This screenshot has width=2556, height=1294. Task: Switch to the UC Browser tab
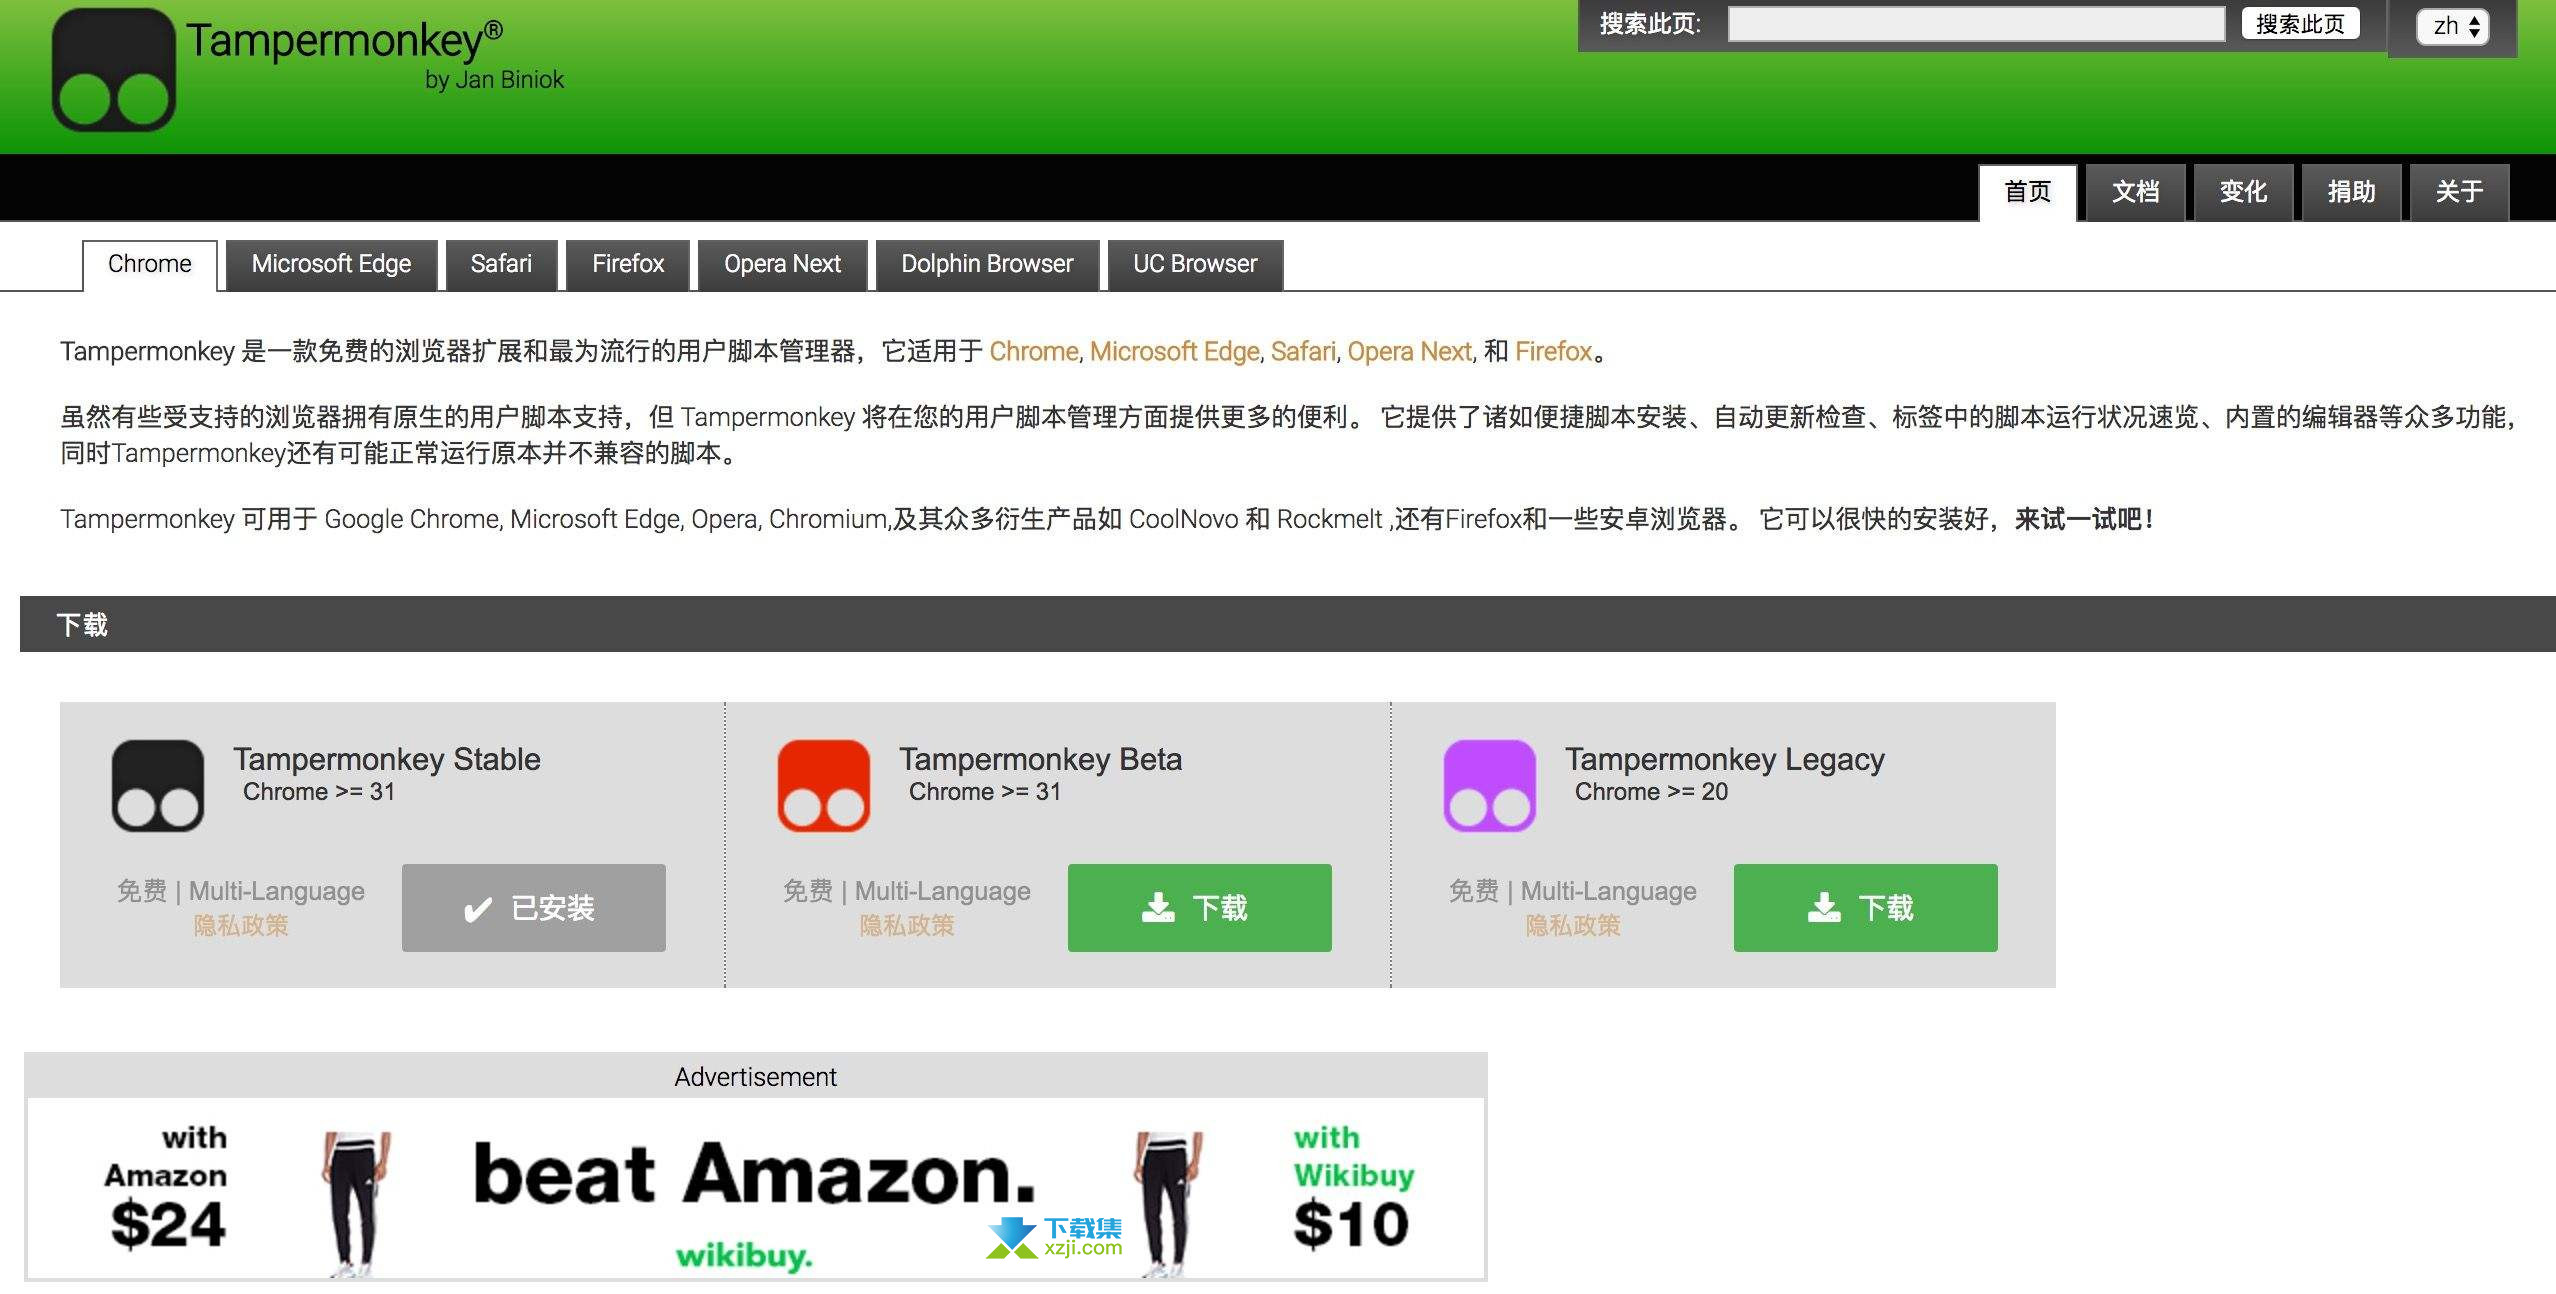1196,265
